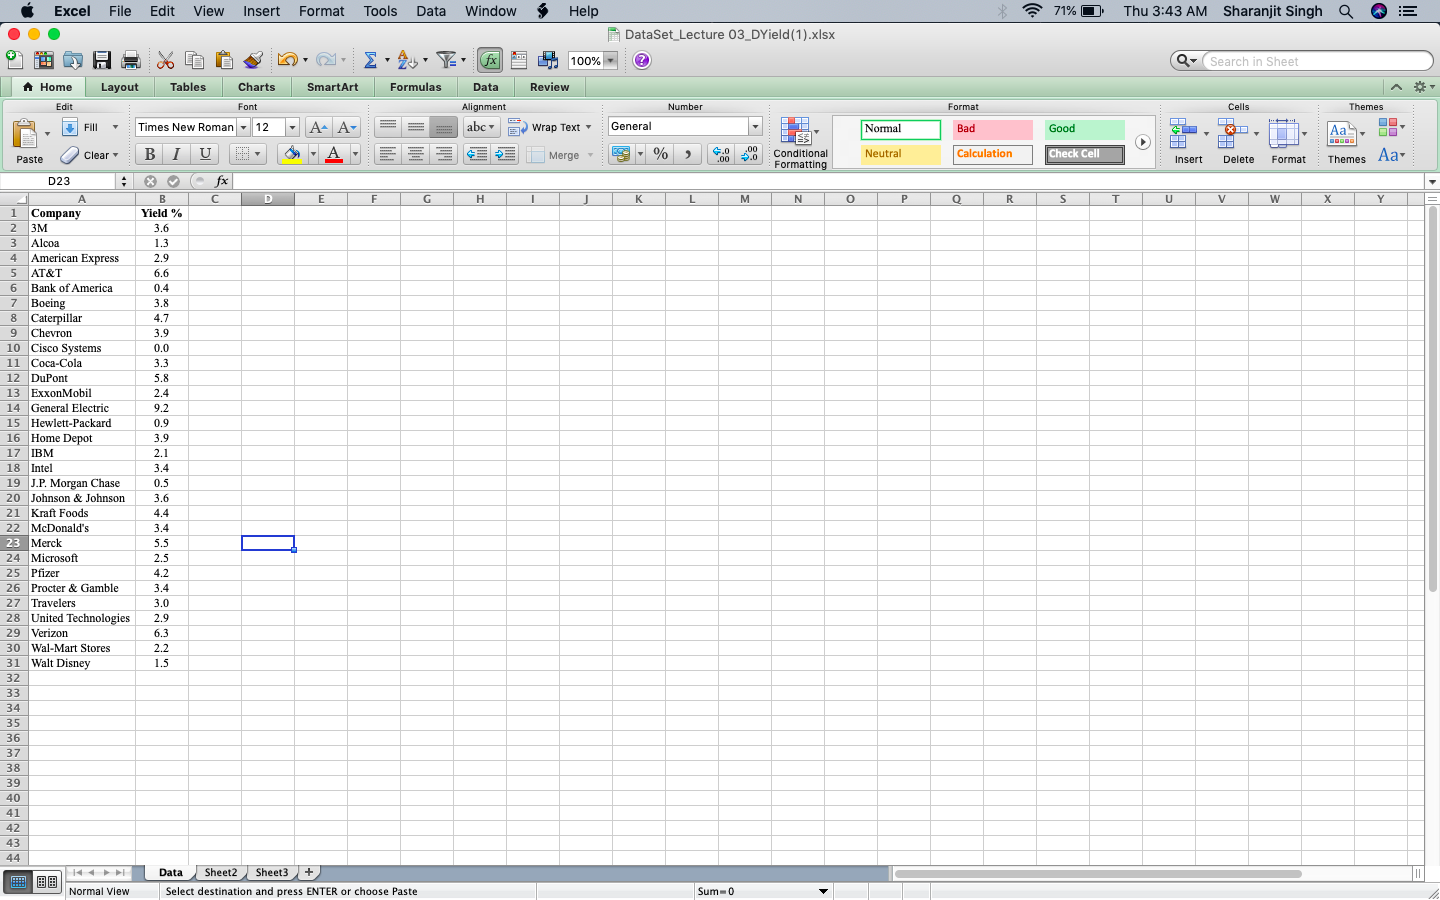Switch to Sheet2 tab
The width and height of the screenshot is (1440, 900).
(x=221, y=872)
